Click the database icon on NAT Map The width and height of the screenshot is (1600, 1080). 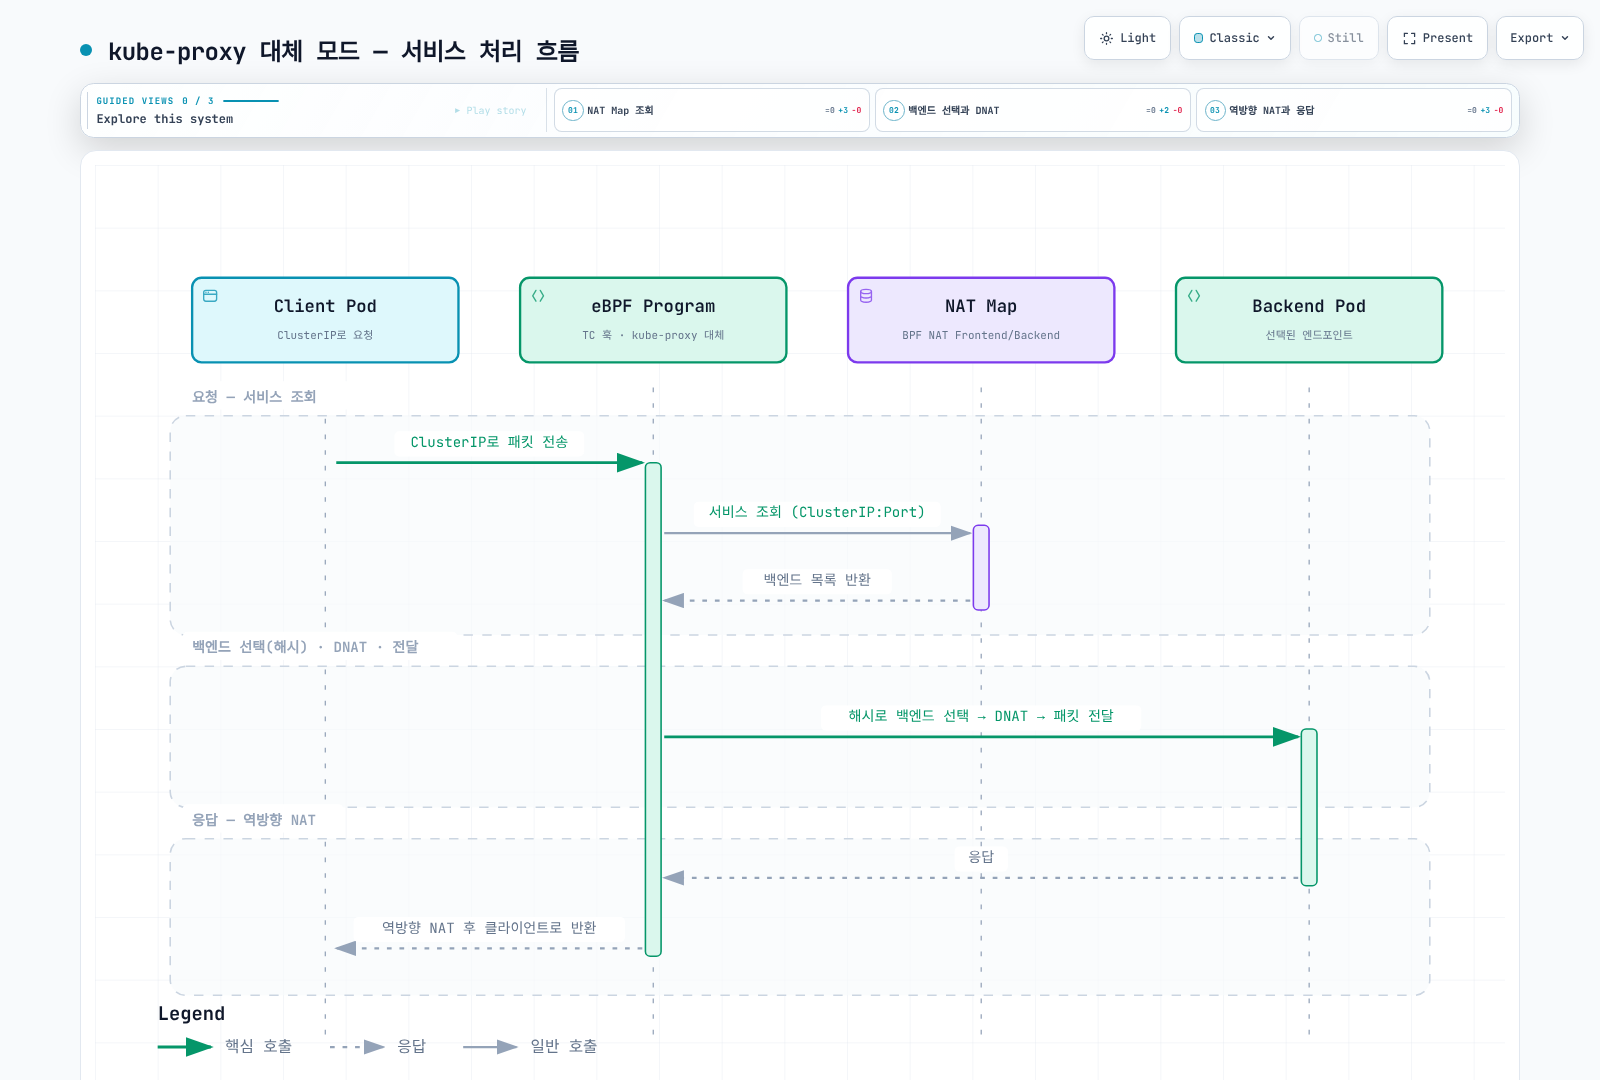tap(866, 296)
